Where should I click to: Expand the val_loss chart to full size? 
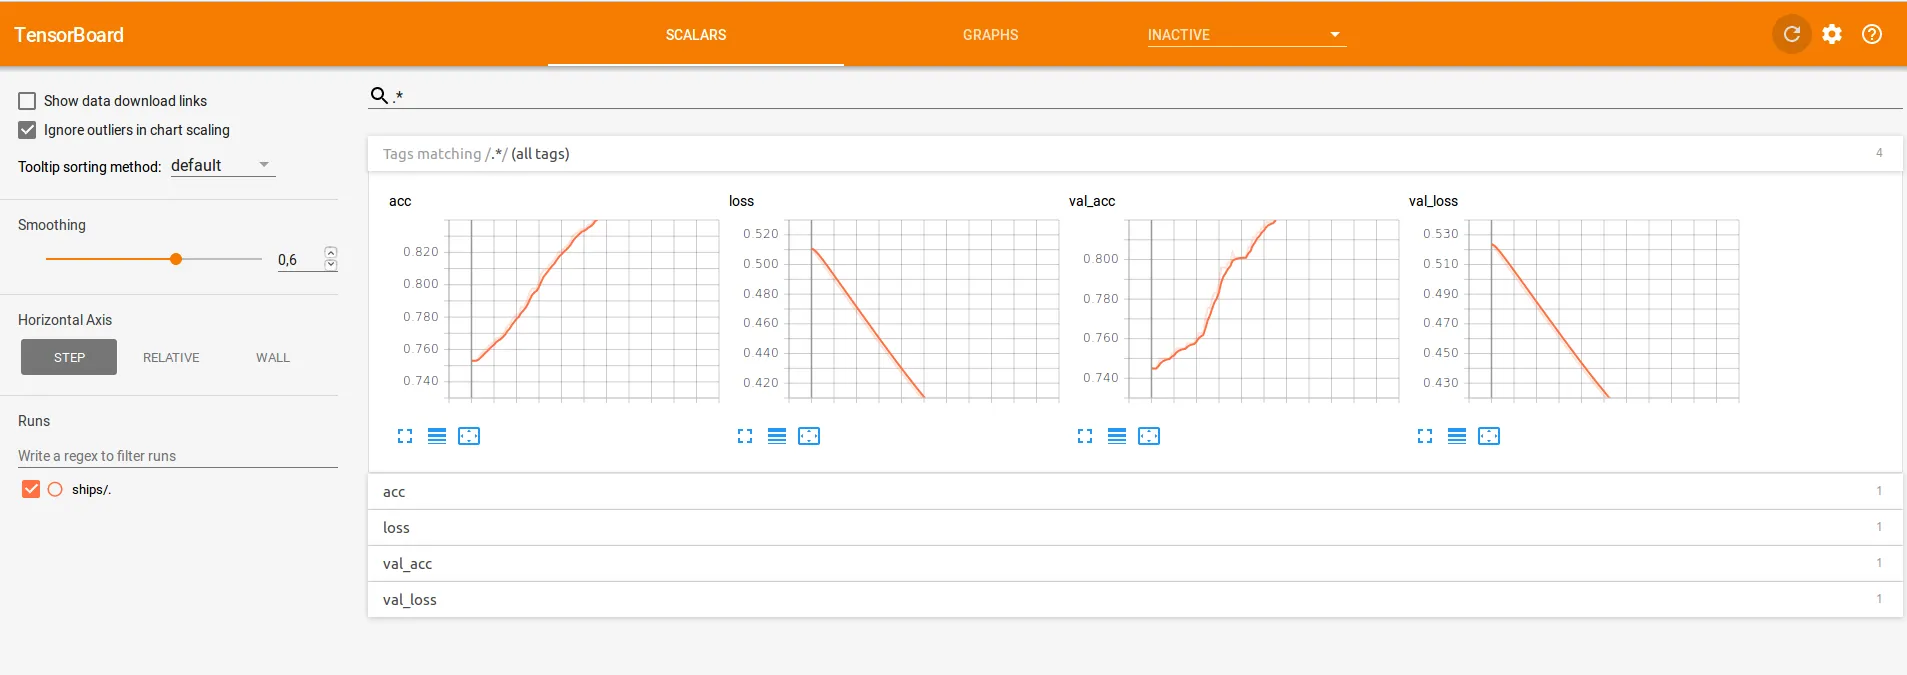1425,436
